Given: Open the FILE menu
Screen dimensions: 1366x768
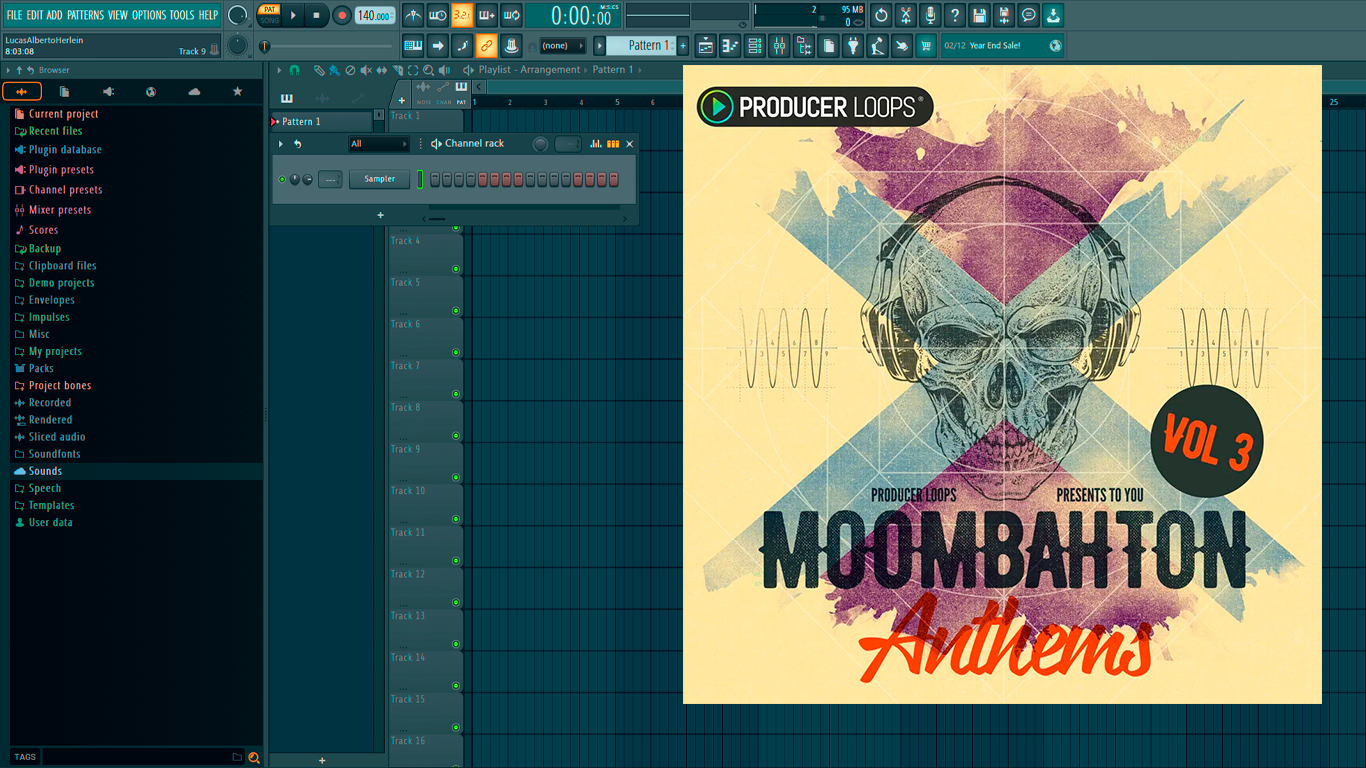Looking at the screenshot, I should 14,15.
